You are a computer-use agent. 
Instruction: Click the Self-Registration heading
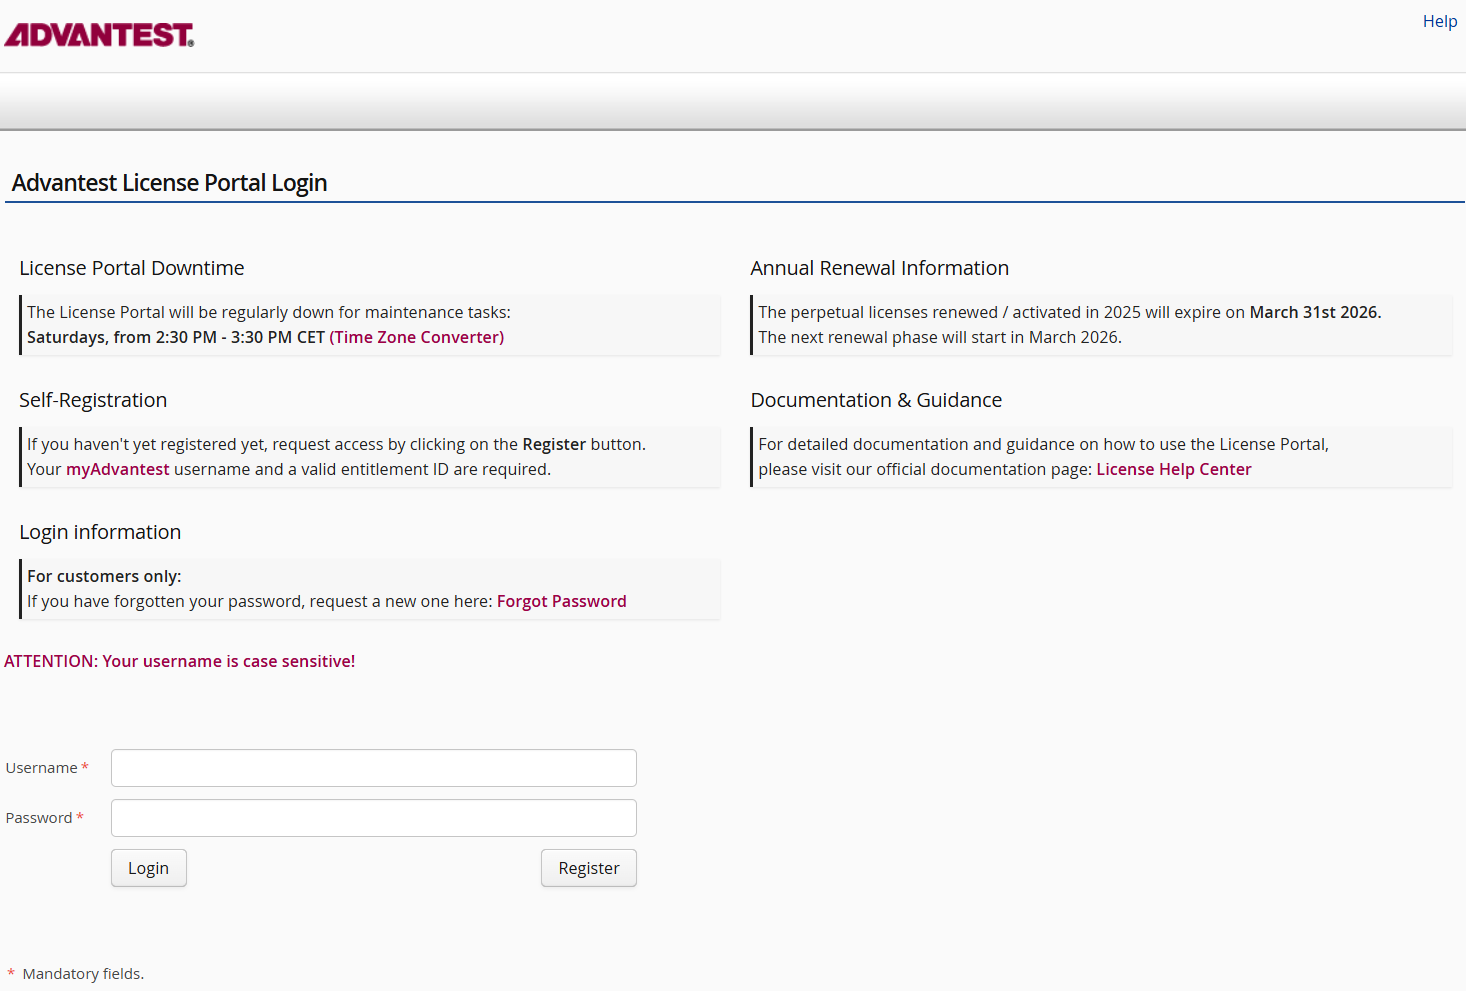click(x=93, y=400)
